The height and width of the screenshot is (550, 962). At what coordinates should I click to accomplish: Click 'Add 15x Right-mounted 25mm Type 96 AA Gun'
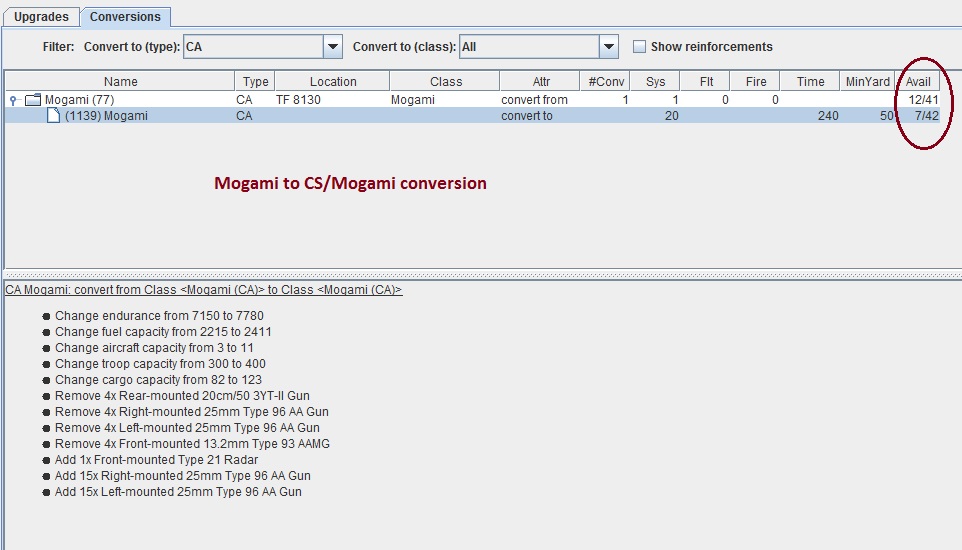coord(183,475)
